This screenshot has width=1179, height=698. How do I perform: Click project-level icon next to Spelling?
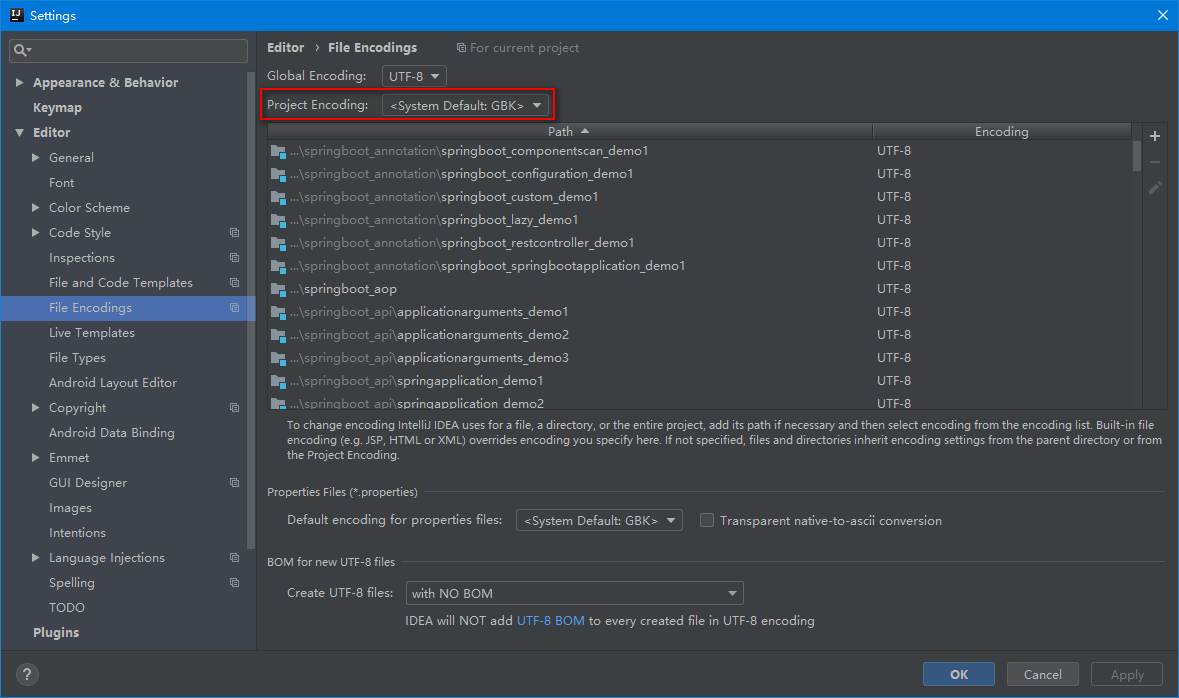(235, 583)
